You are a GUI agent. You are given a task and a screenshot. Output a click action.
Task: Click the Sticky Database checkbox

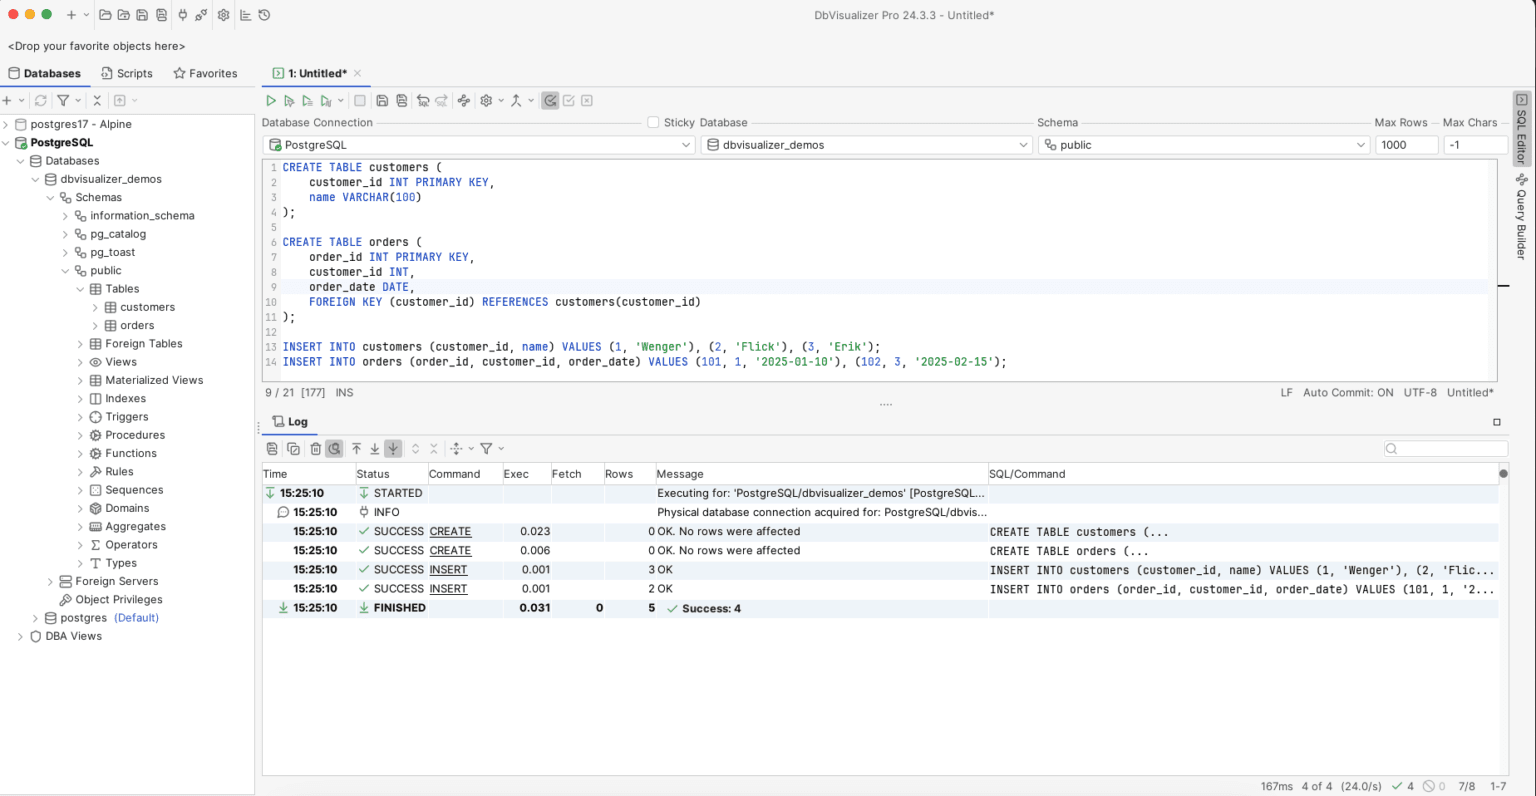(655, 122)
